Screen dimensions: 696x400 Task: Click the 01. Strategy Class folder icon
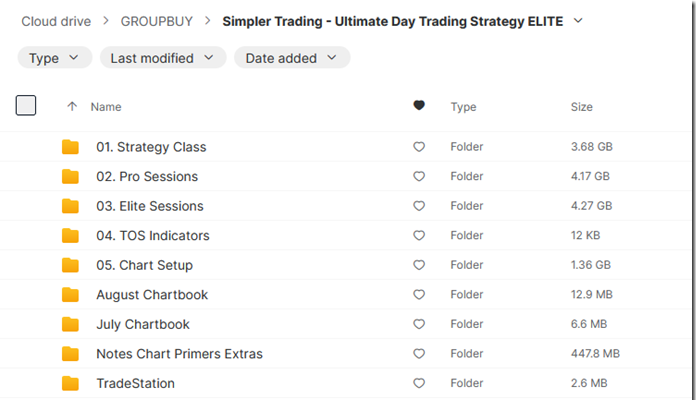pyautogui.click(x=70, y=147)
